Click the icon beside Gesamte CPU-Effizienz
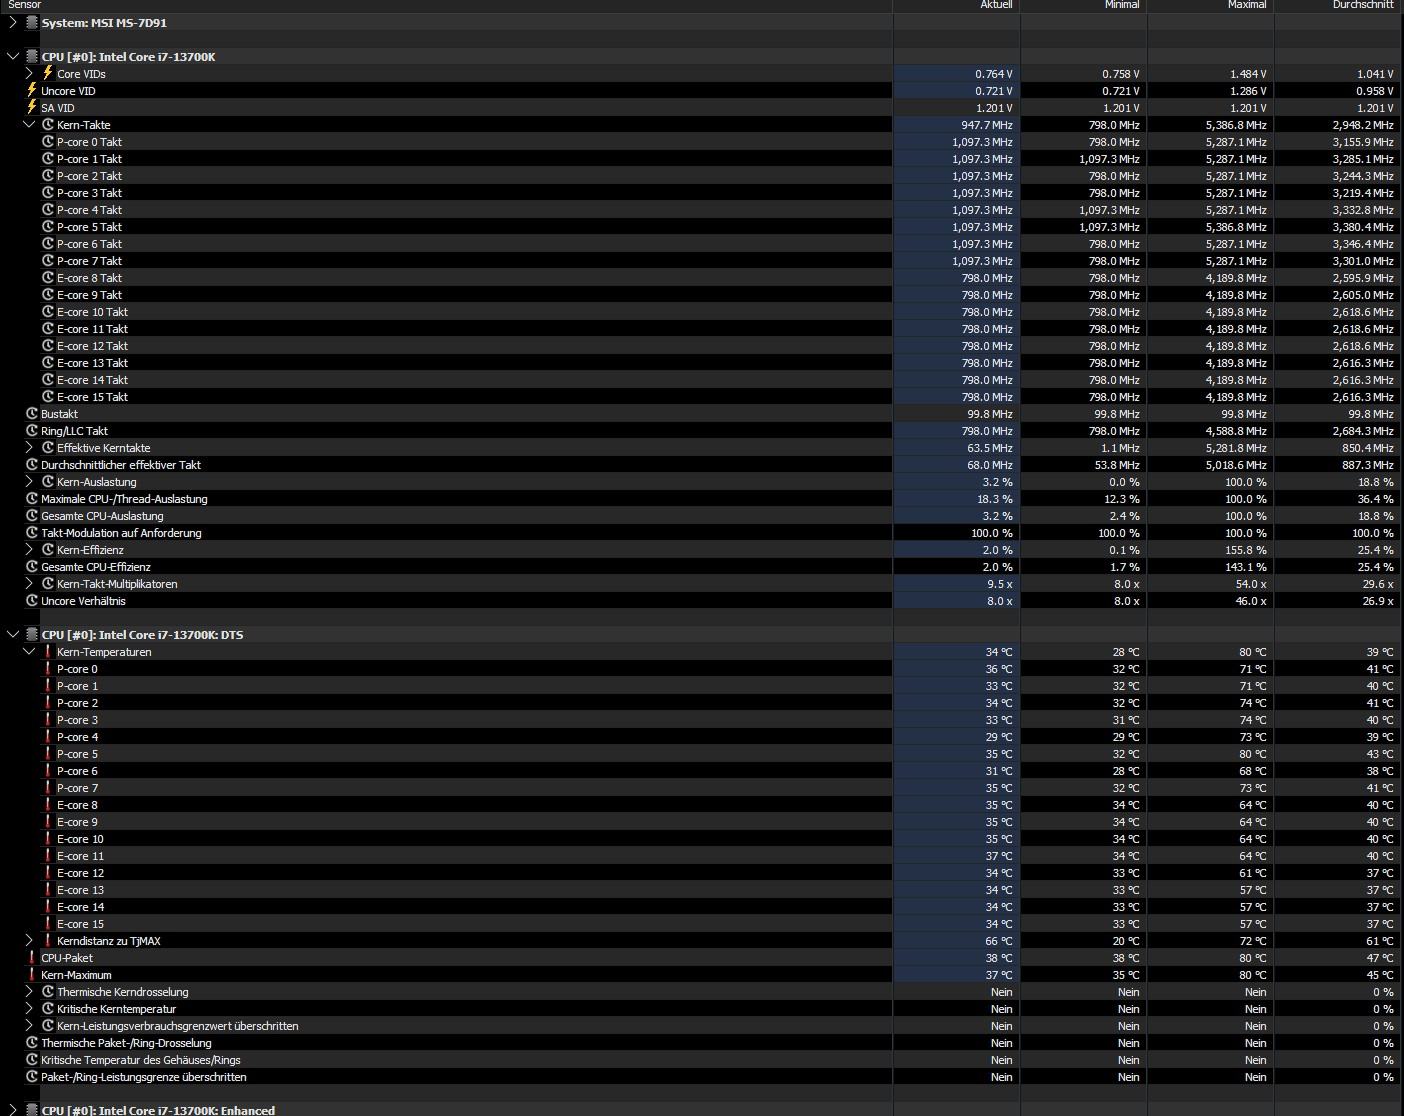Image resolution: width=1404 pixels, height=1116 pixels. click(x=32, y=567)
